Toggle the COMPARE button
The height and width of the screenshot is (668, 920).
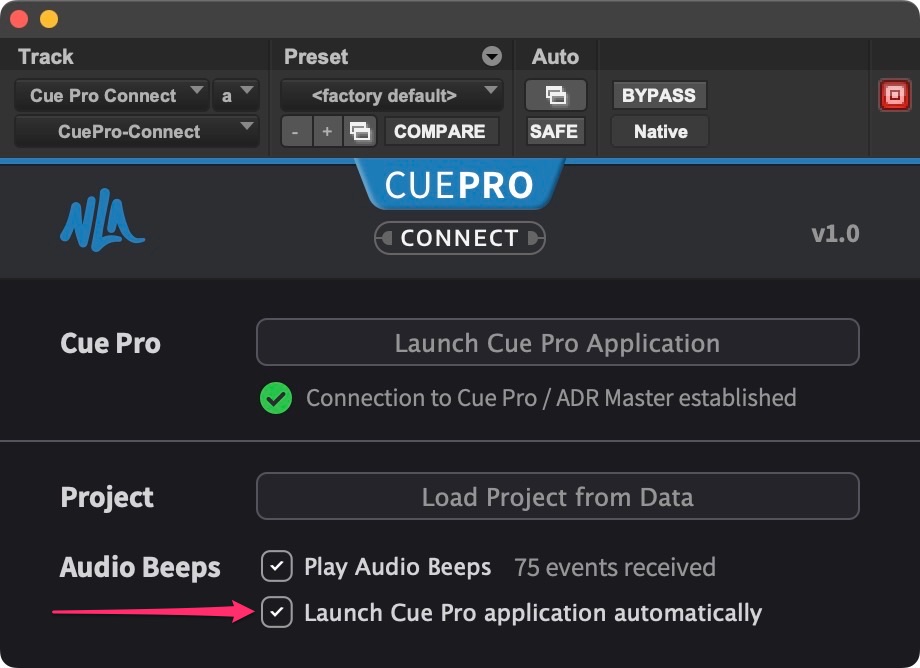pyautogui.click(x=441, y=131)
